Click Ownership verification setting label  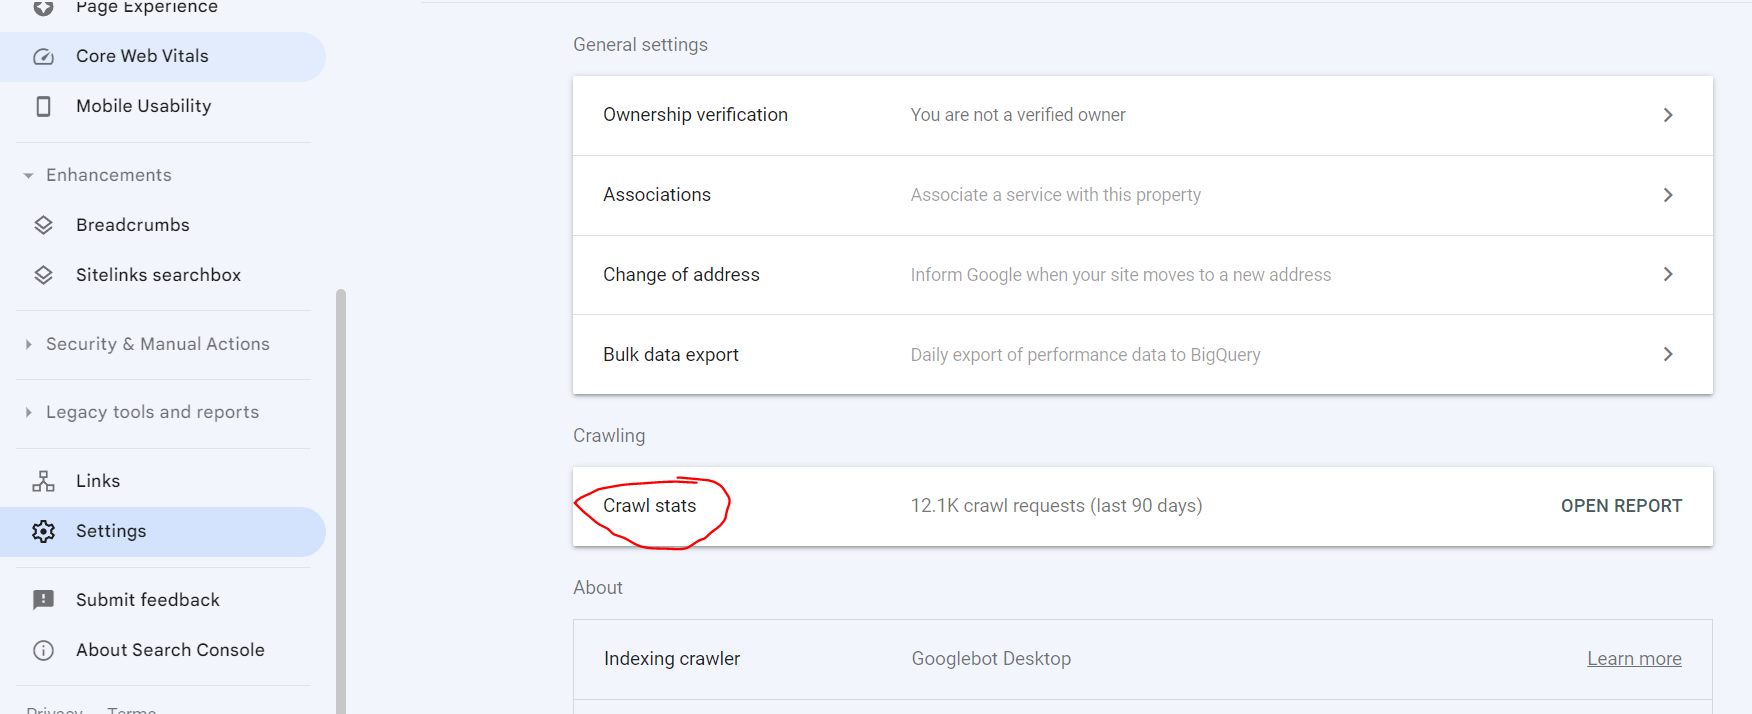(x=695, y=115)
